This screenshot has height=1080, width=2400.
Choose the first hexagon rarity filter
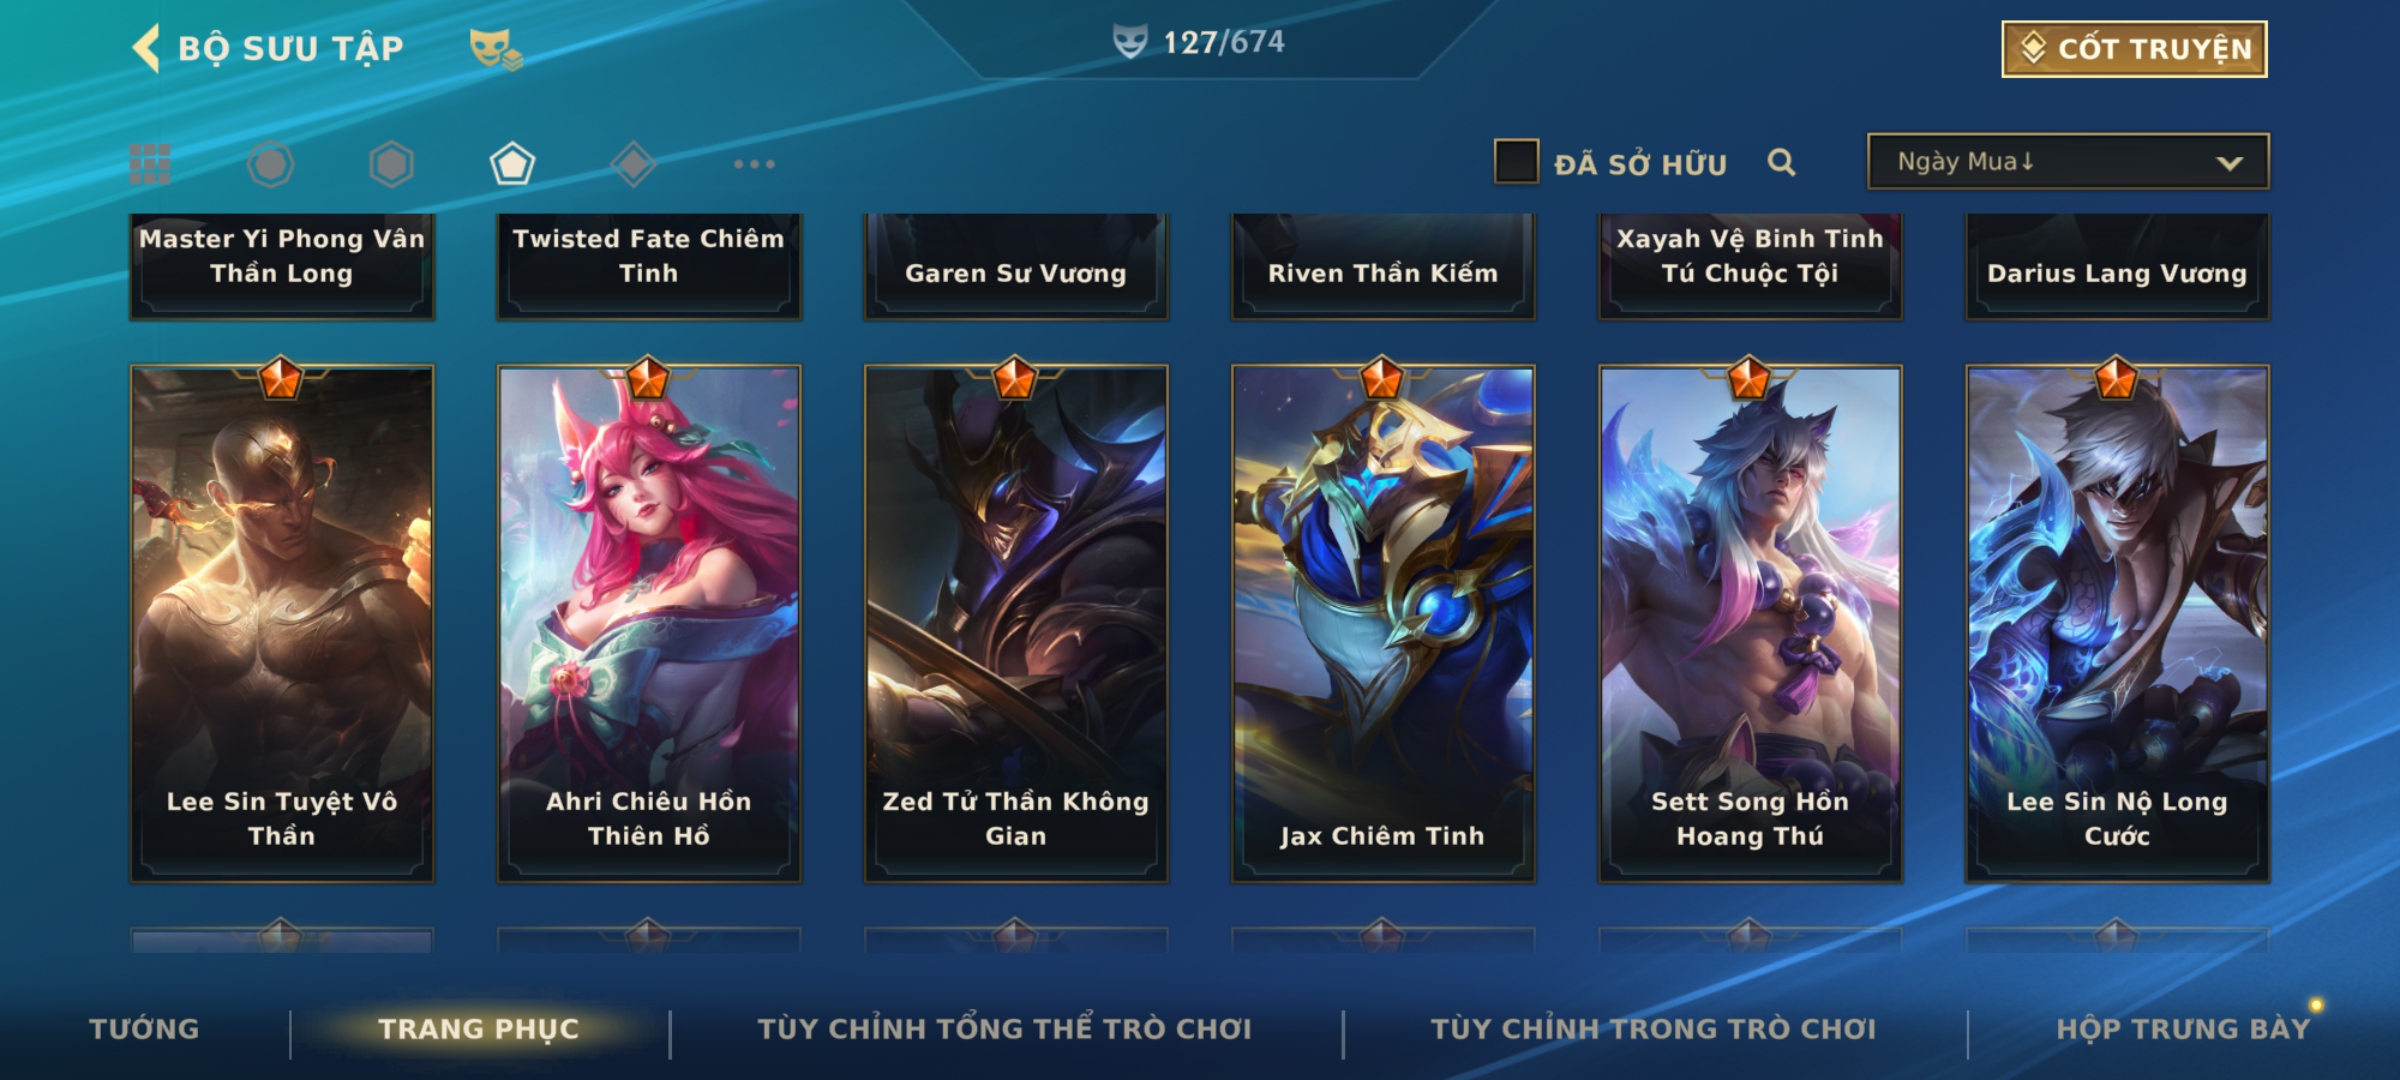point(271,164)
